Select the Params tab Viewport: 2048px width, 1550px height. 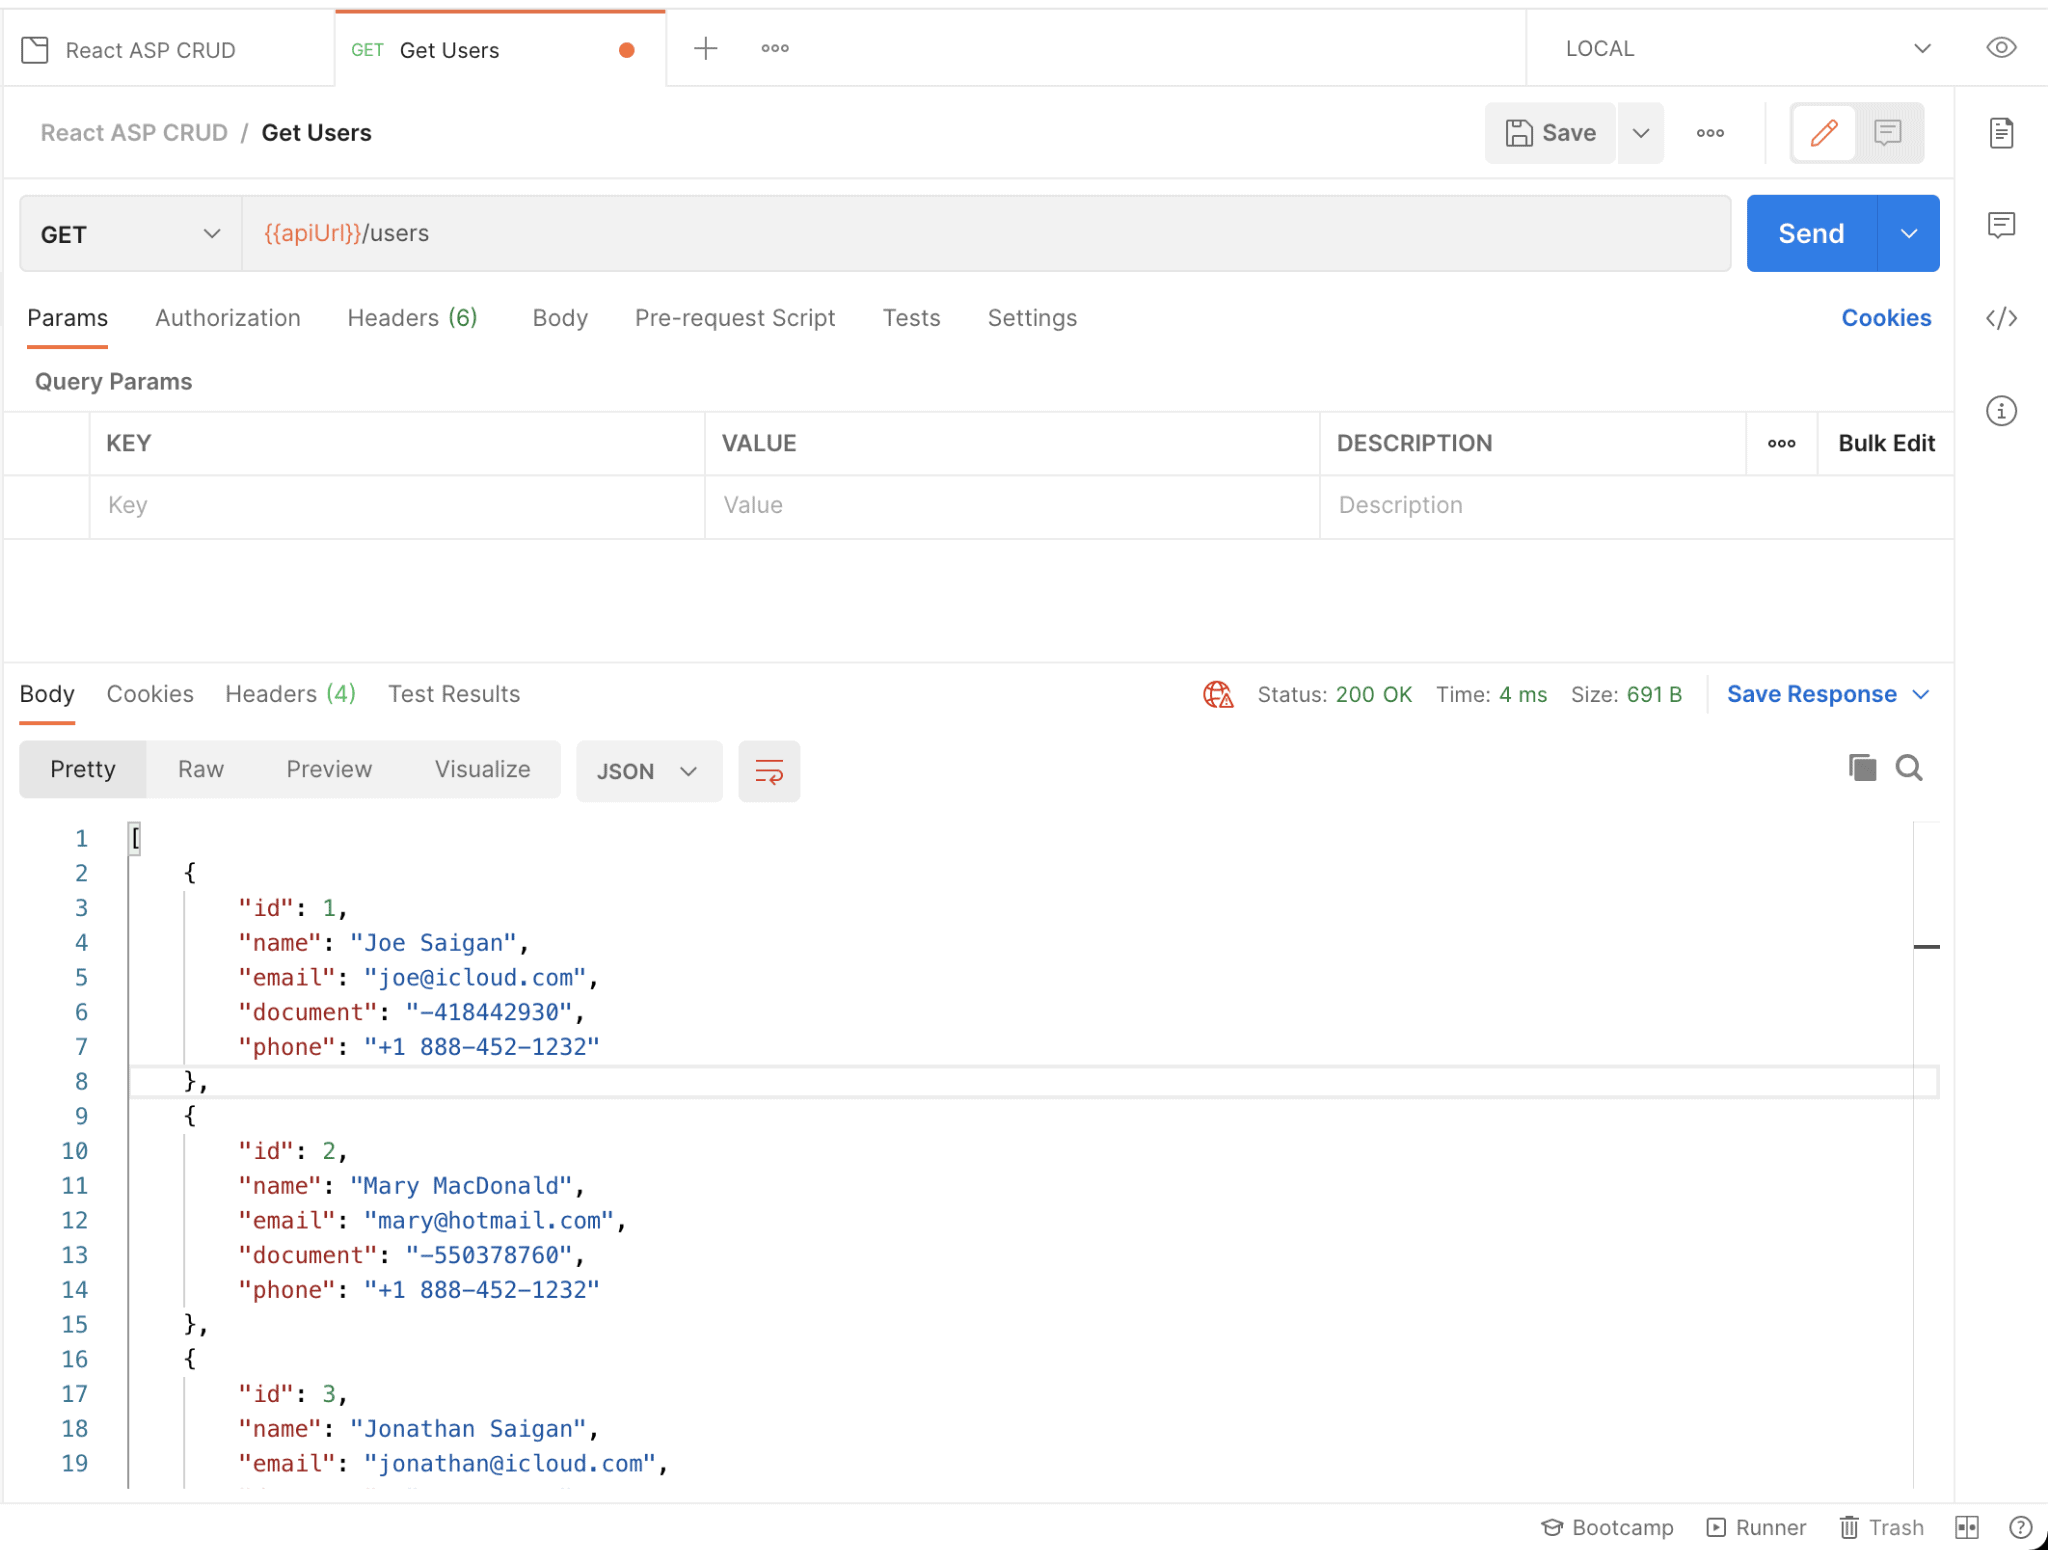coord(67,318)
